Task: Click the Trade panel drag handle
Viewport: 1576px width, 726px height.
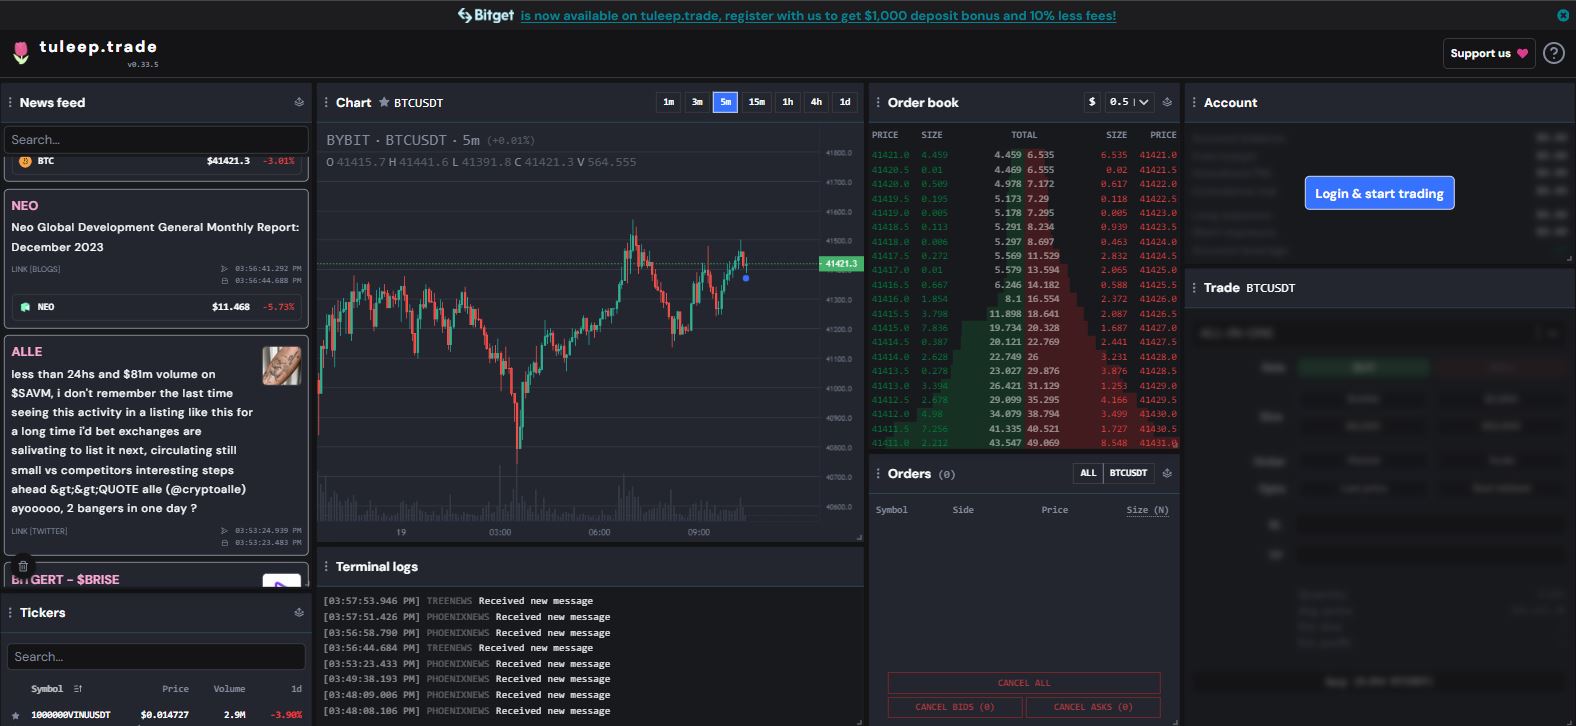Action: pos(1194,287)
